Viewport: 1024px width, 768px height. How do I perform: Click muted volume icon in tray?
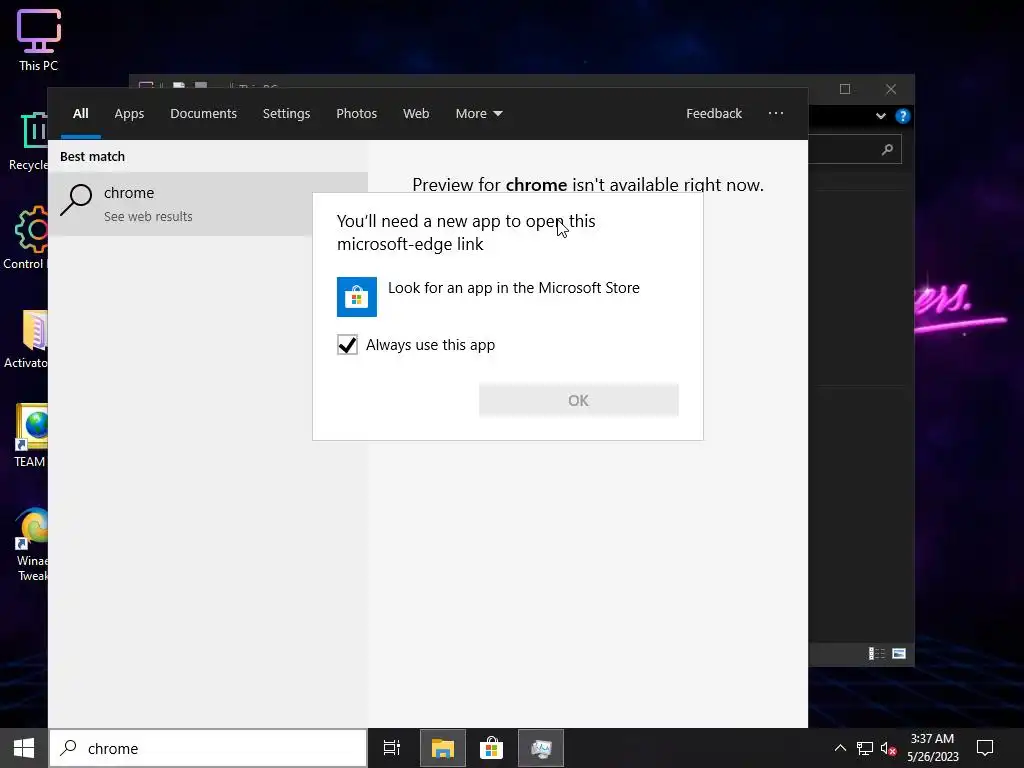pyautogui.click(x=888, y=748)
